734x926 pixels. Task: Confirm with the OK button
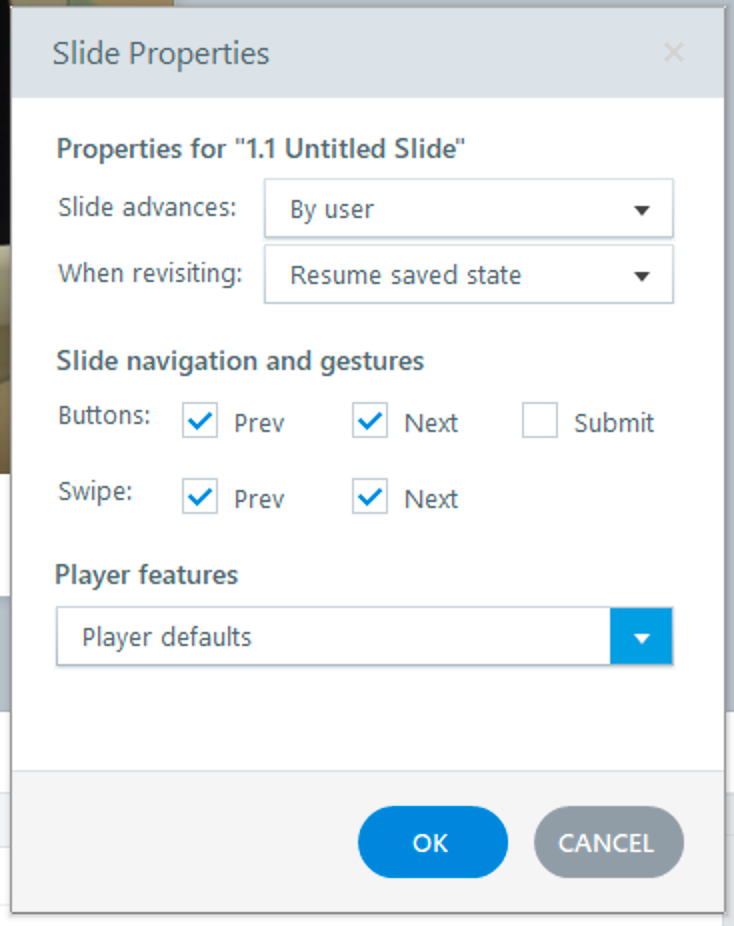coord(432,842)
